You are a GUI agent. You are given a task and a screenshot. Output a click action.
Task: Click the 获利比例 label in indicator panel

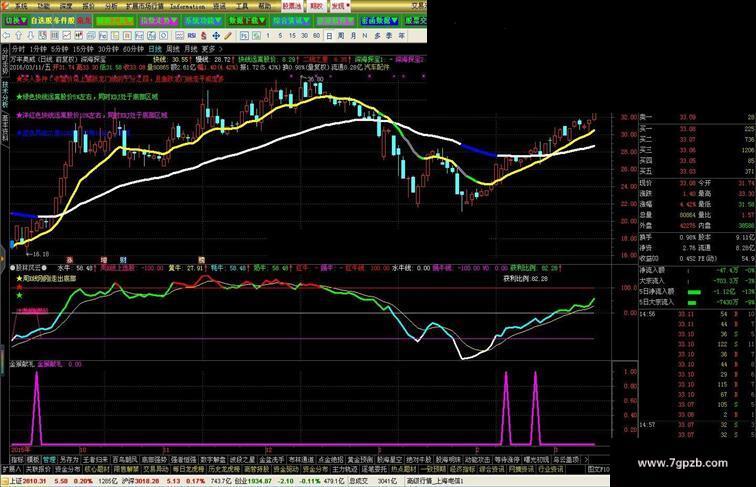click(525, 278)
